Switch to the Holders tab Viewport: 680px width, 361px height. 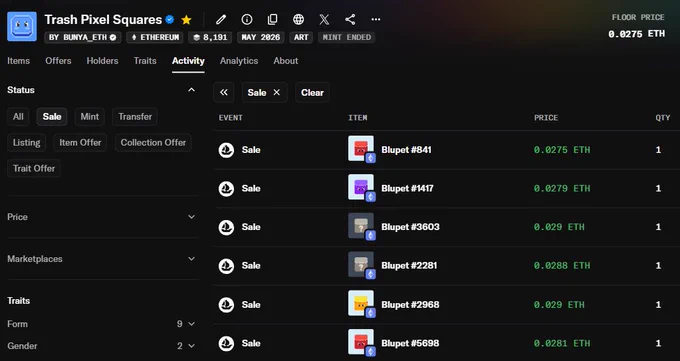coord(102,61)
